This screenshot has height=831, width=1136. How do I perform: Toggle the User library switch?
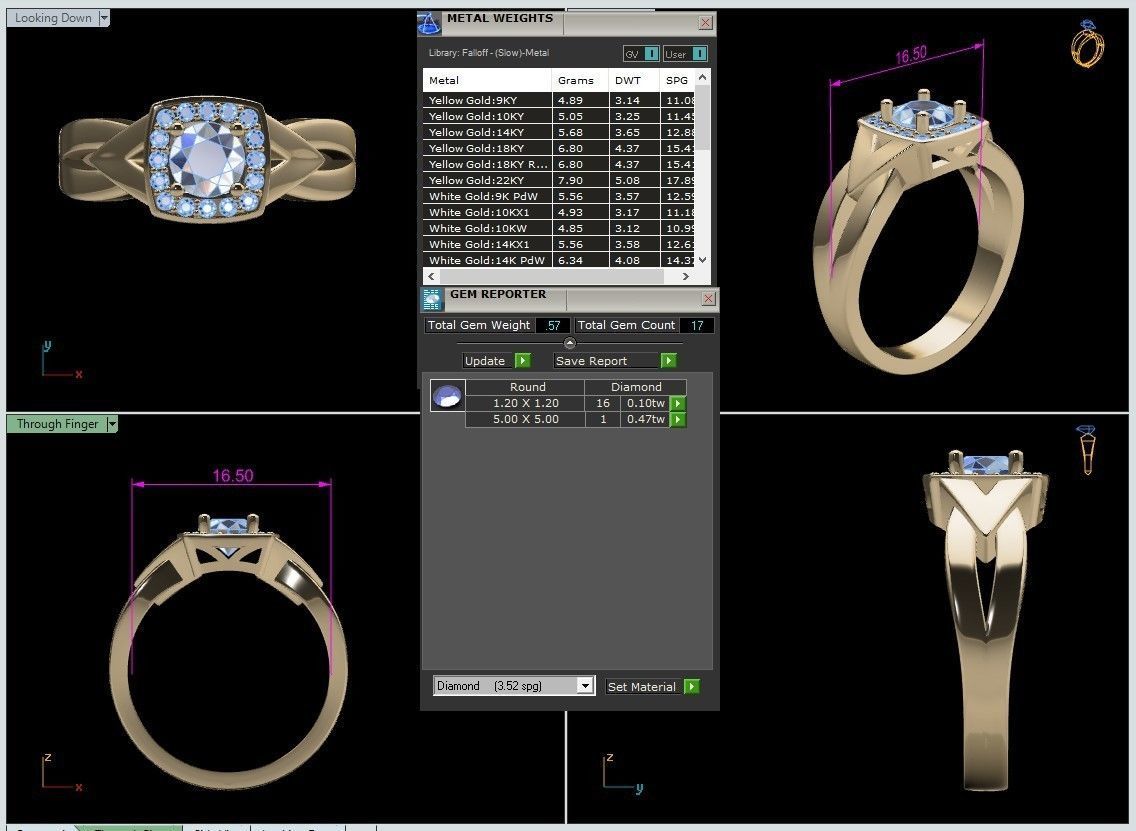685,54
